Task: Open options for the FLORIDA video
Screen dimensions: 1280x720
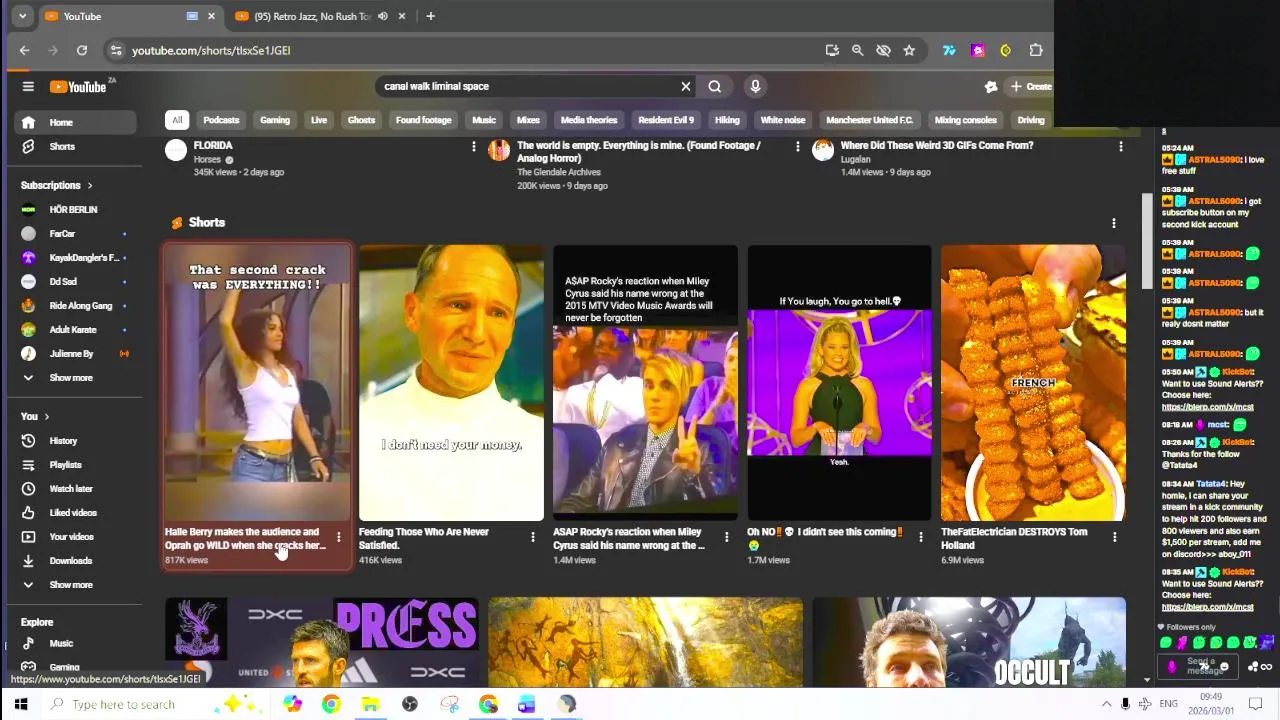Action: coord(473,147)
